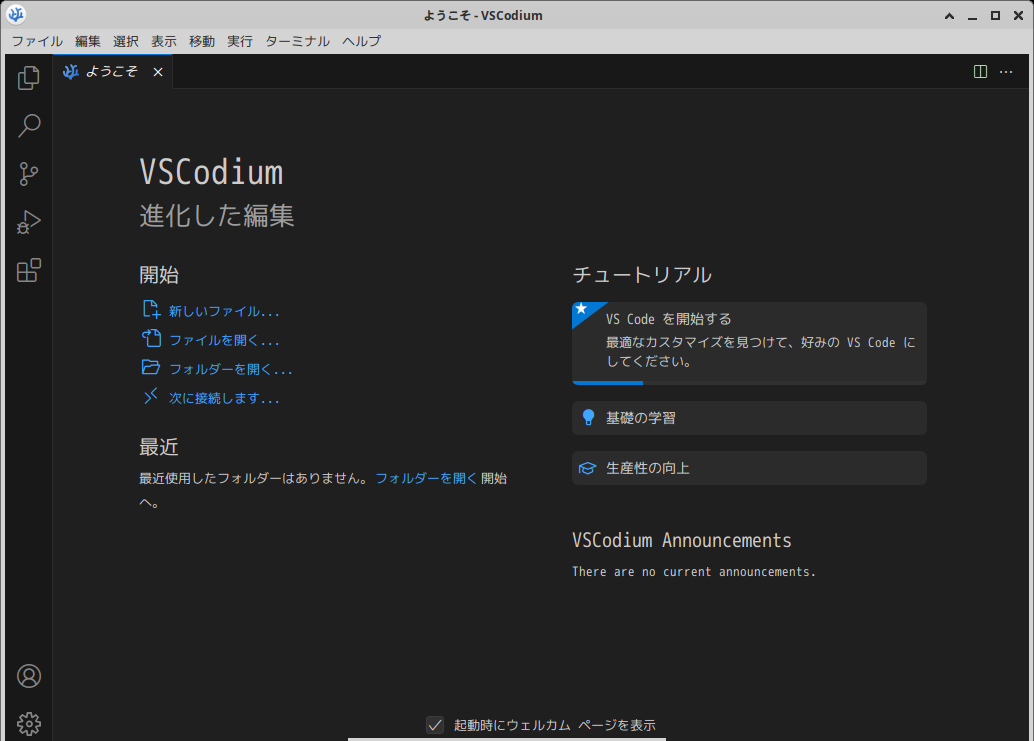Screen dimensions: 1034x741
Task: Open the 選択 menu
Action: [126, 41]
